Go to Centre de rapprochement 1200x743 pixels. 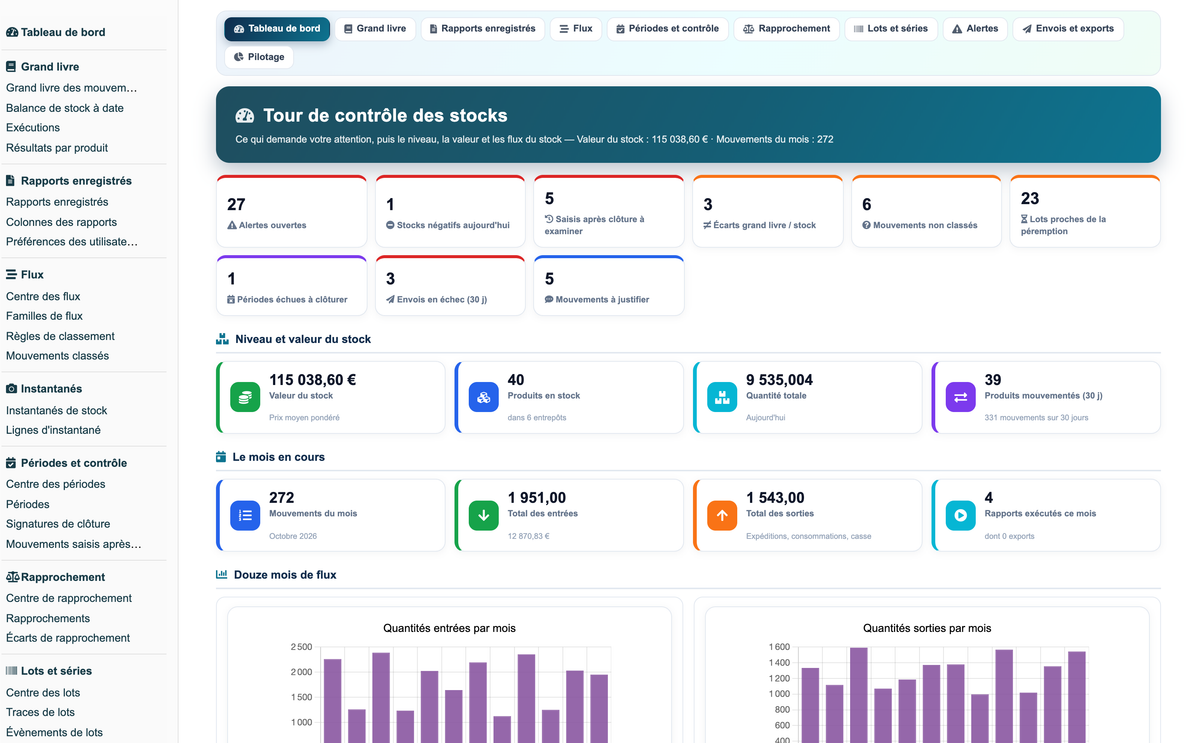pos(69,598)
